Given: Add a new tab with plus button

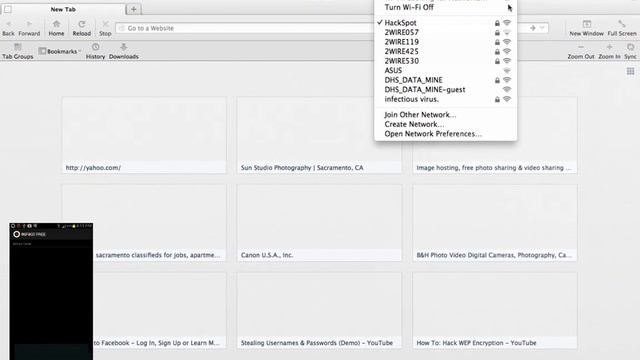Looking at the screenshot, I should (x=133, y=9).
